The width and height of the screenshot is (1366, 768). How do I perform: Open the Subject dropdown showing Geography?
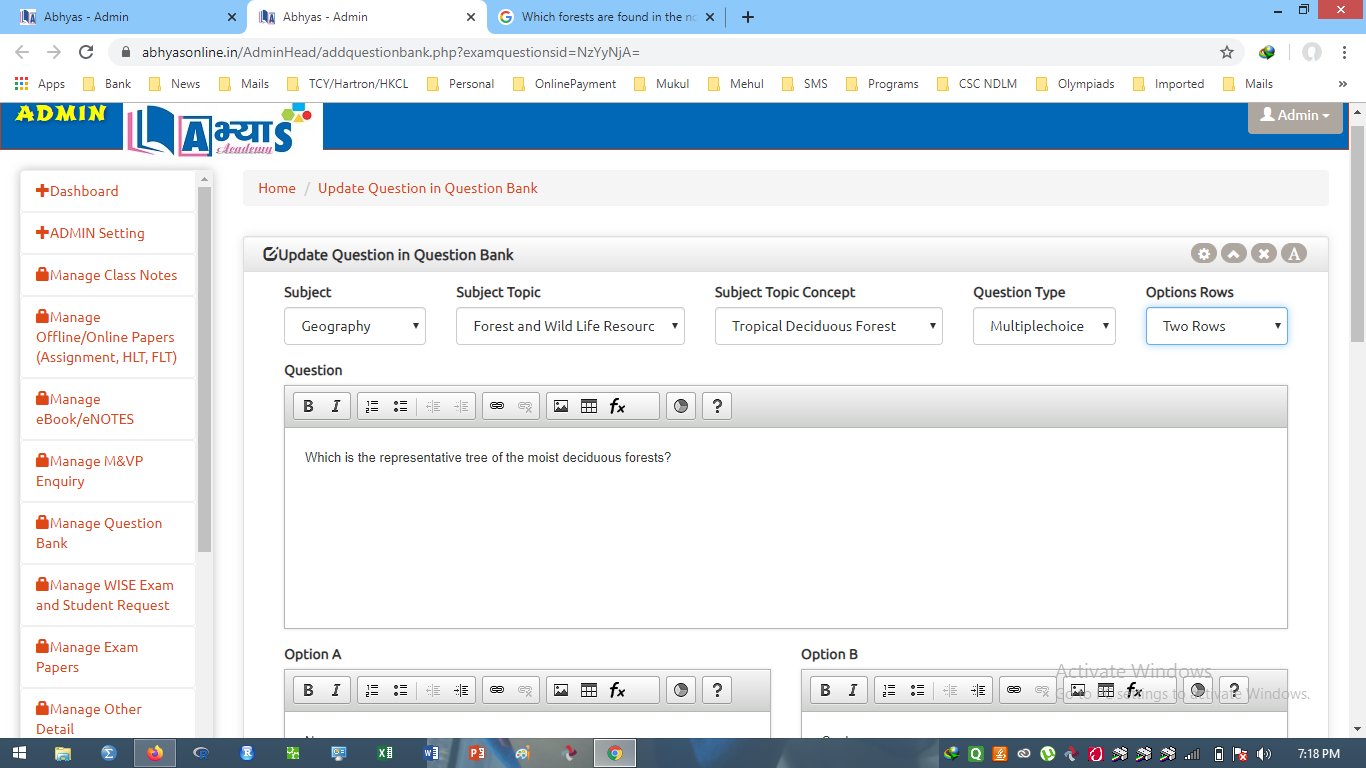pyautogui.click(x=355, y=326)
